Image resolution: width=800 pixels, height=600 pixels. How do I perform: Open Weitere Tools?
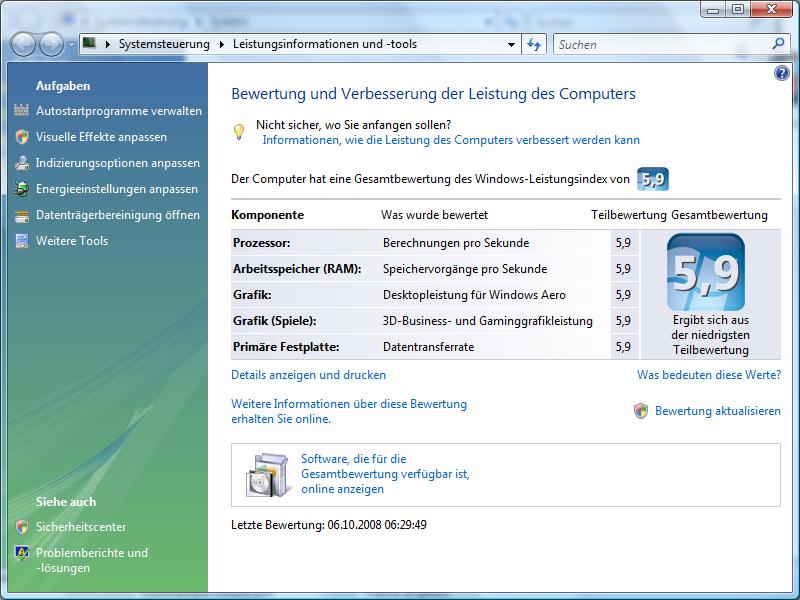coord(72,241)
